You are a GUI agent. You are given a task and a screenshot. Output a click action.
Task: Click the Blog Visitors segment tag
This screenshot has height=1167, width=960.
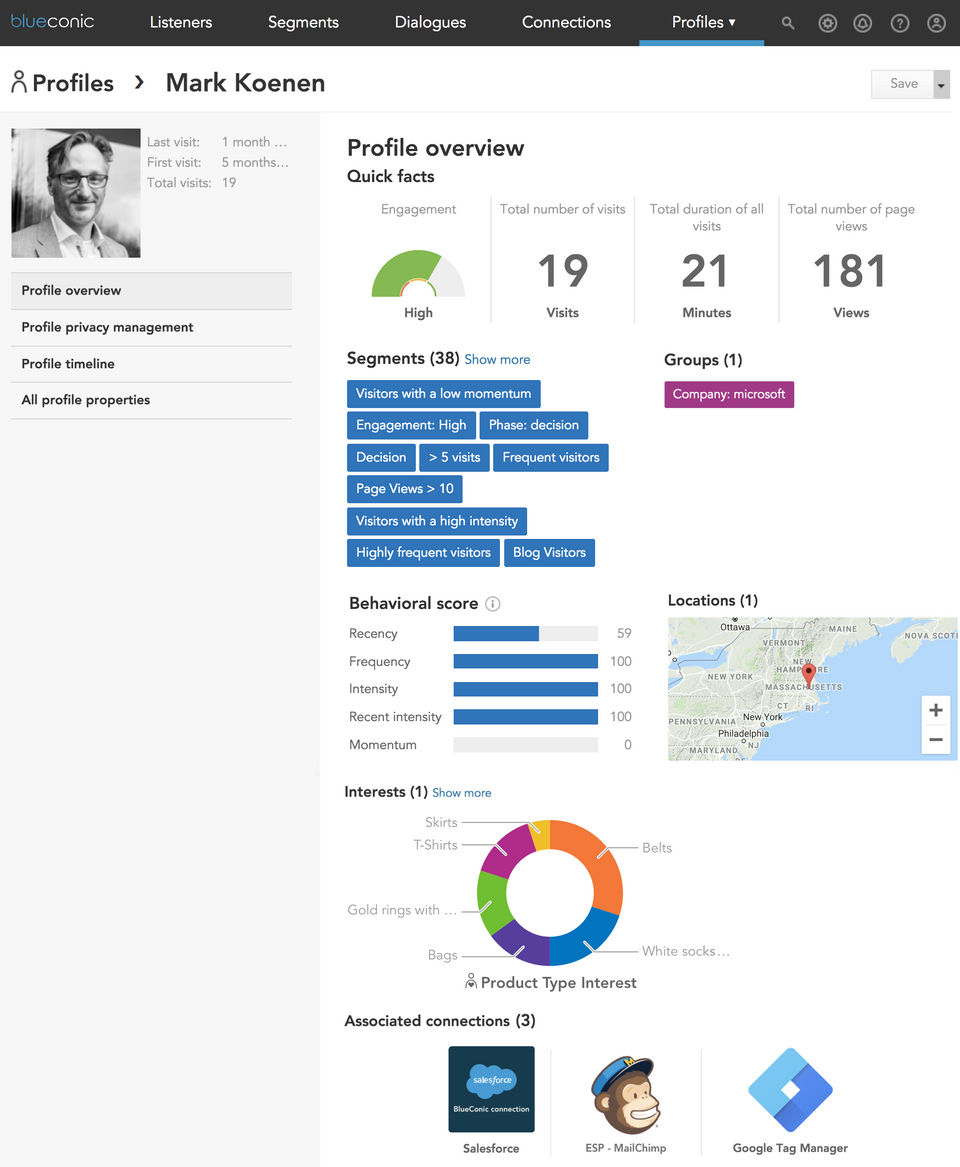pos(549,552)
